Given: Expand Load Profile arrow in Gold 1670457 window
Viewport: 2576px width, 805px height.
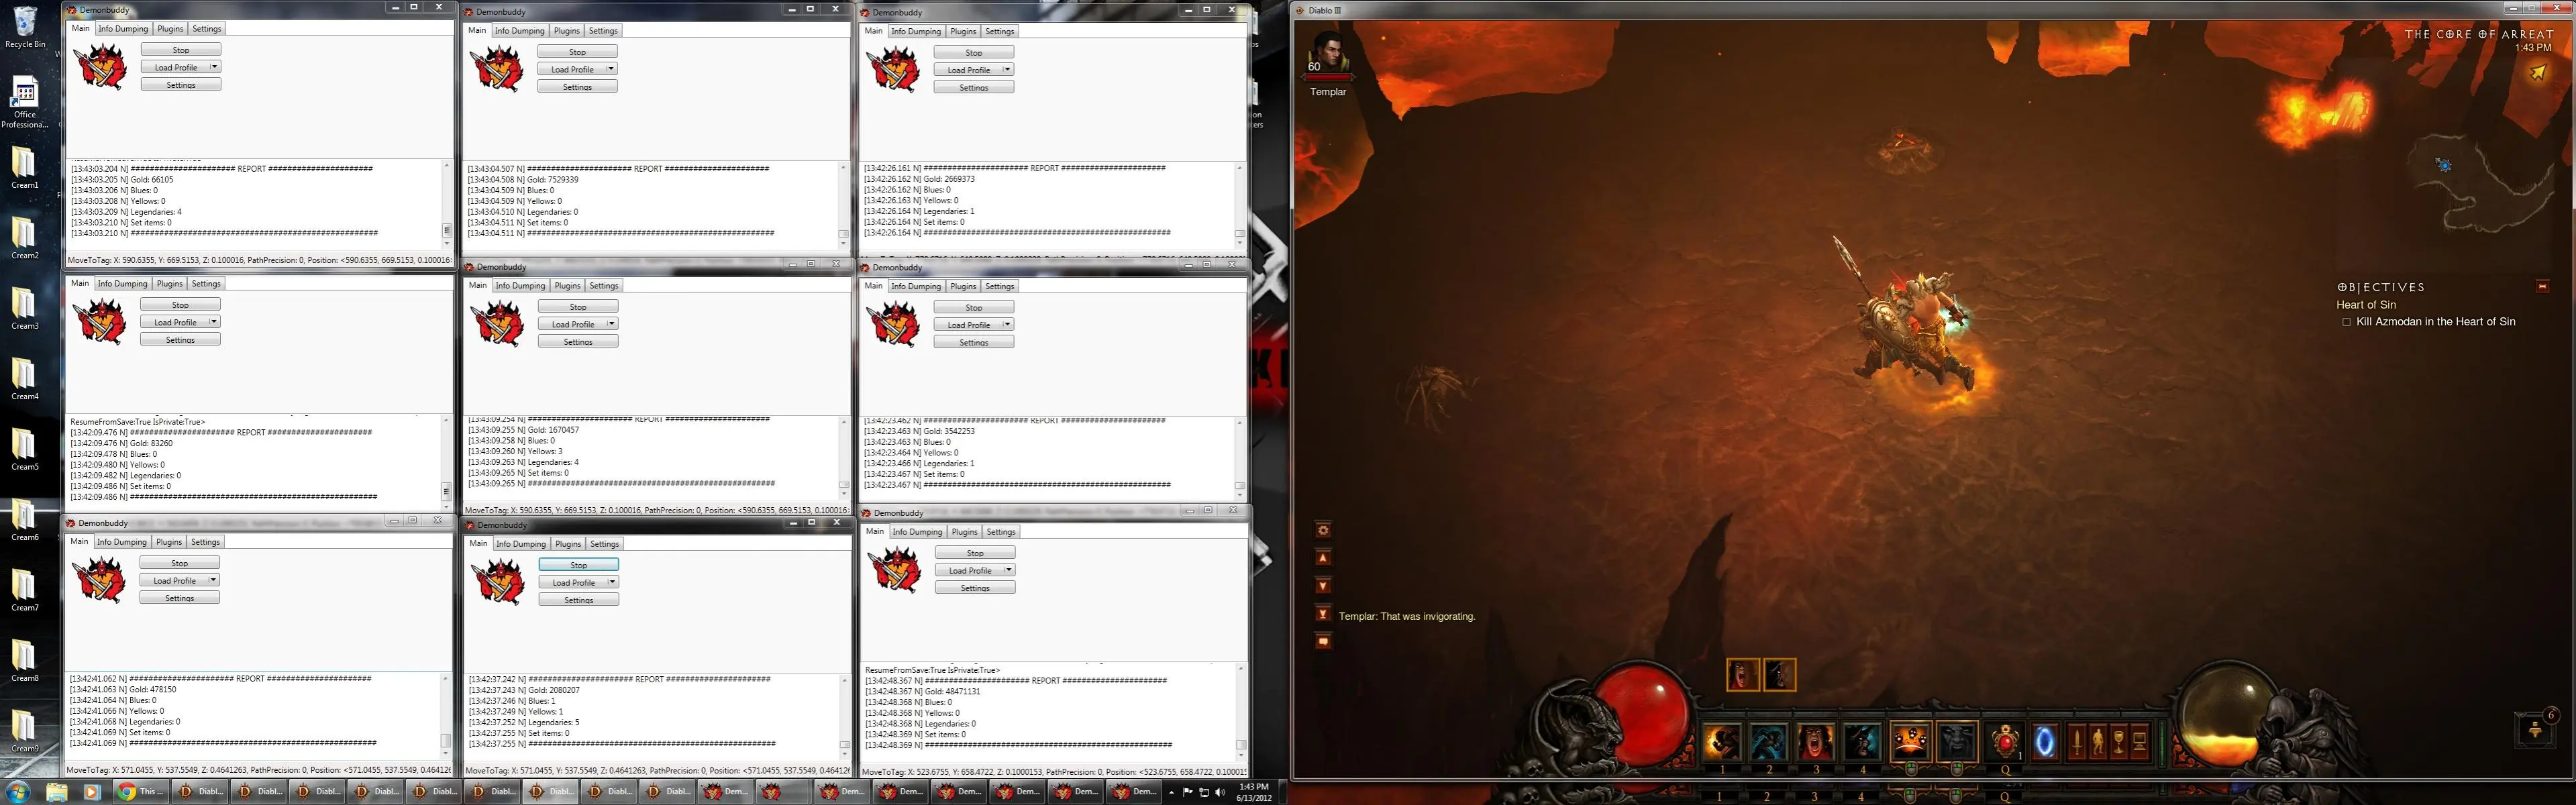Looking at the screenshot, I should pyautogui.click(x=611, y=324).
